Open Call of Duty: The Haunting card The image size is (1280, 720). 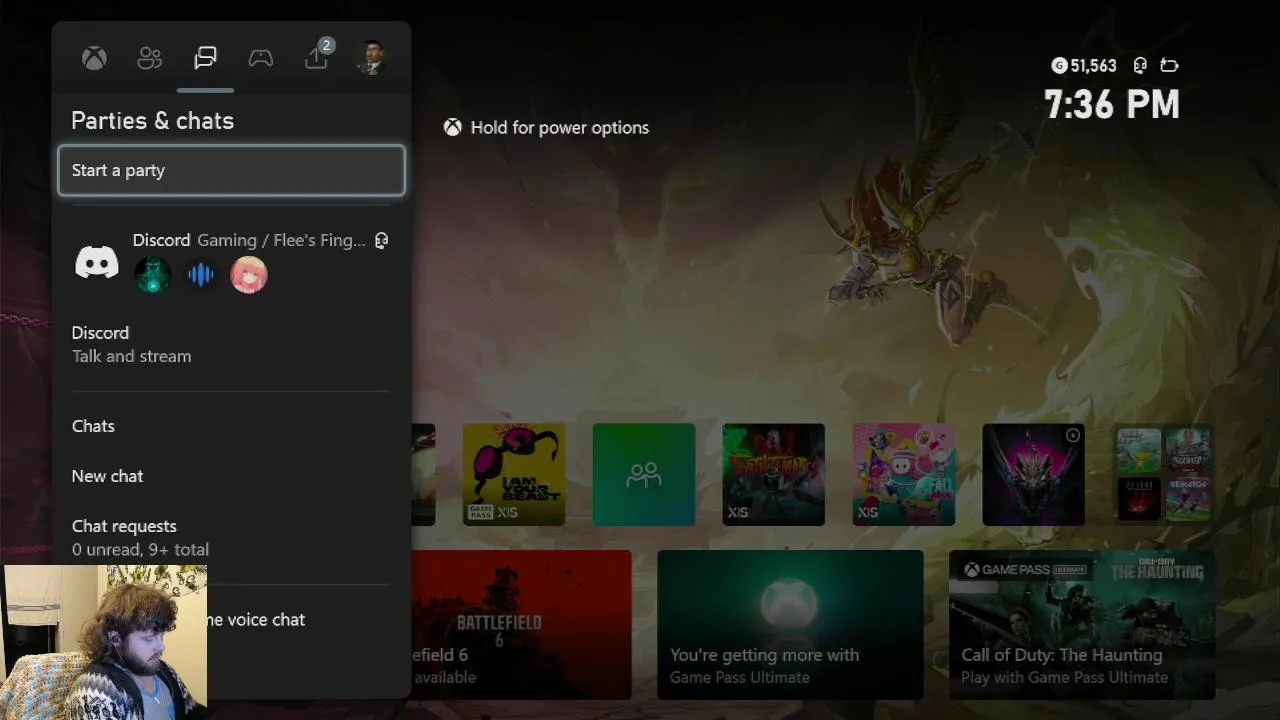(1082, 625)
